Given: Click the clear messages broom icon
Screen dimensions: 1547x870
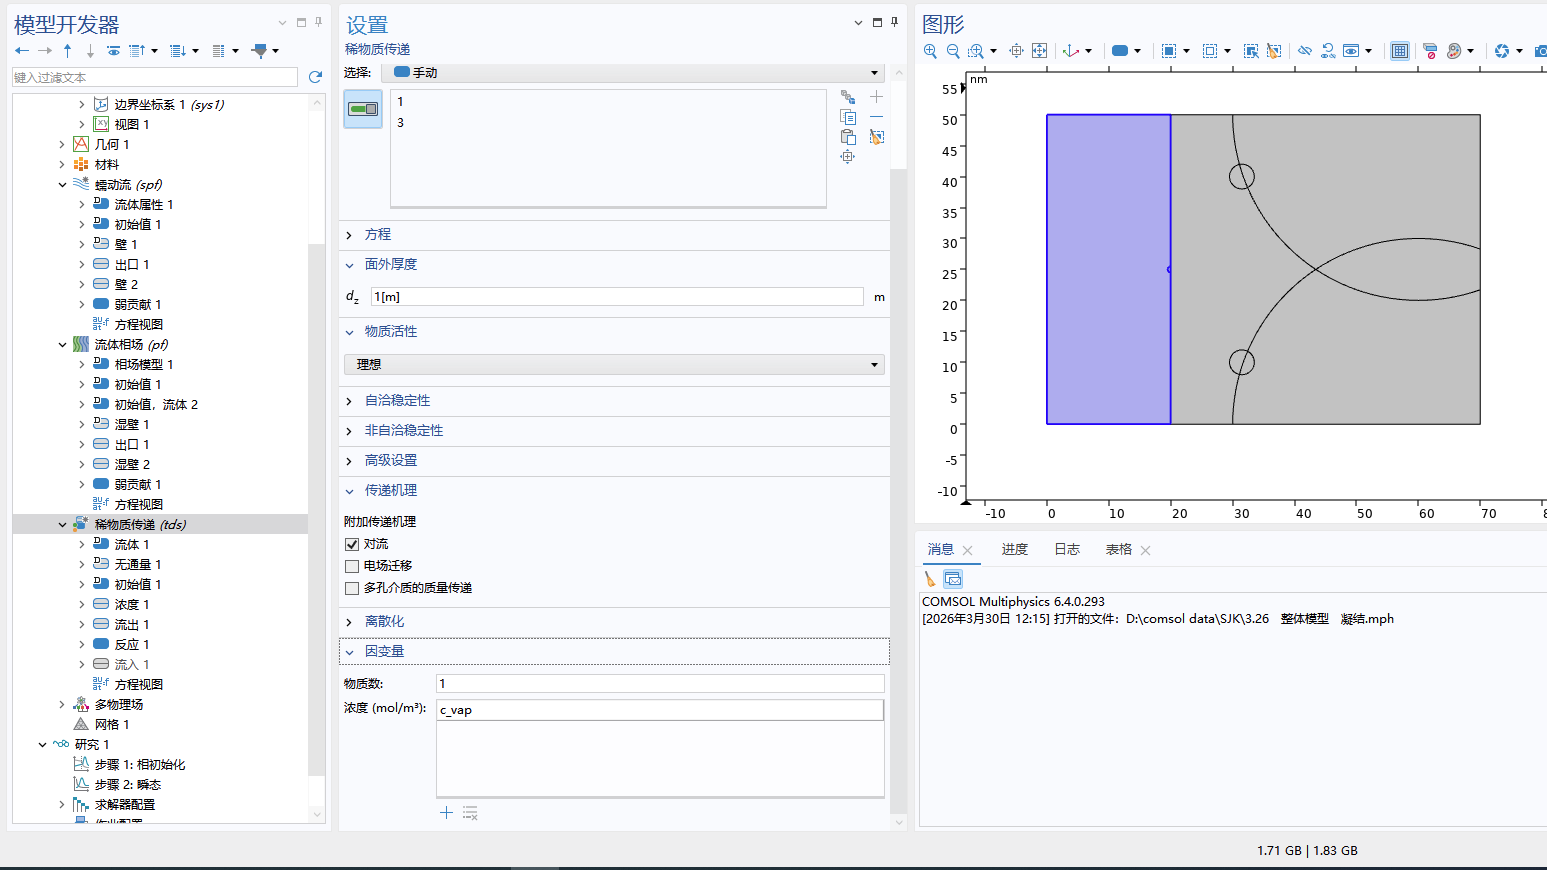Looking at the screenshot, I should click(x=930, y=578).
